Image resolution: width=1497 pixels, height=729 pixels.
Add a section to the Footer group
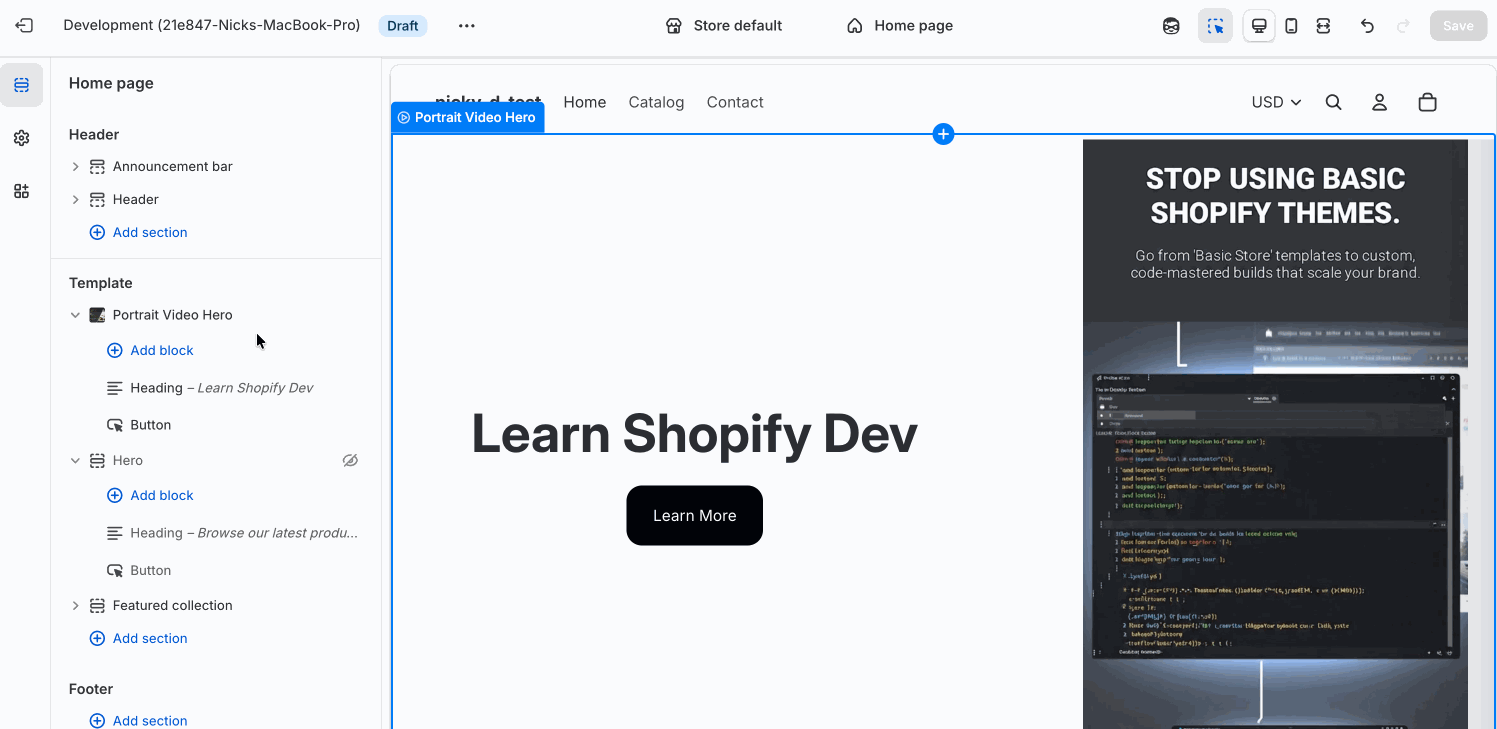[x=139, y=721]
